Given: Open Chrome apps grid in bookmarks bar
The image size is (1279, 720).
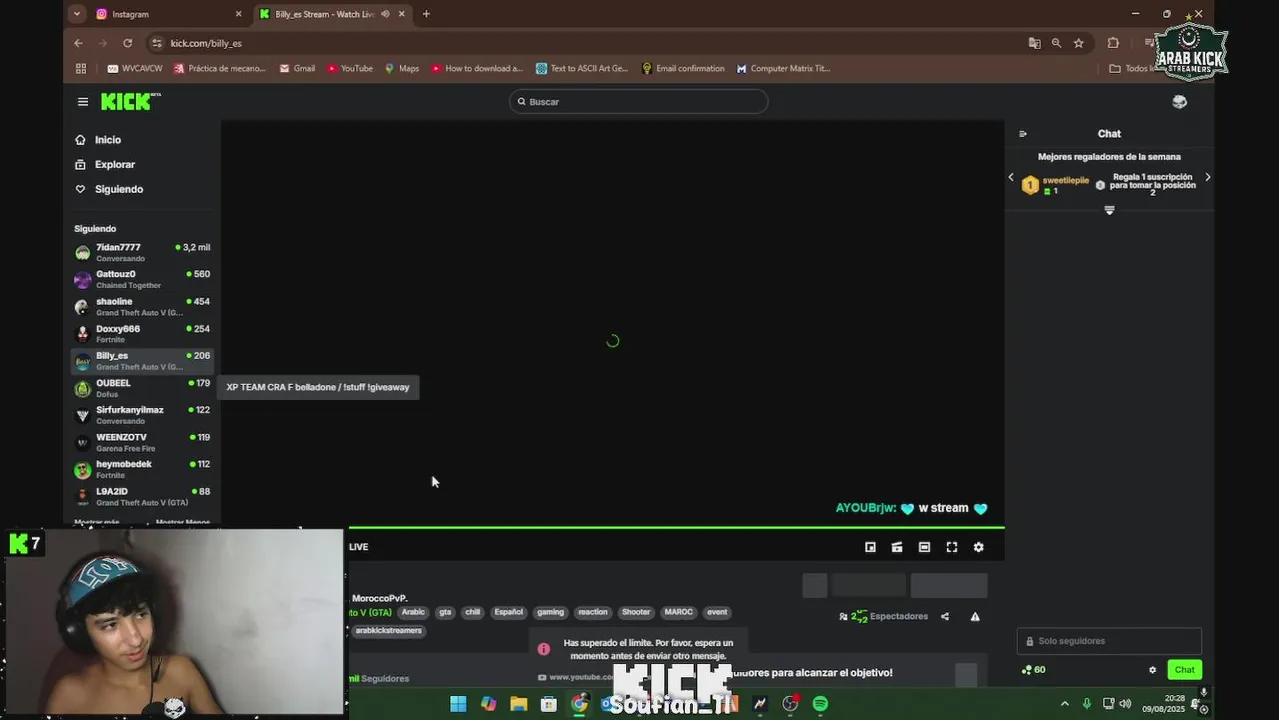Looking at the screenshot, I should (81, 68).
